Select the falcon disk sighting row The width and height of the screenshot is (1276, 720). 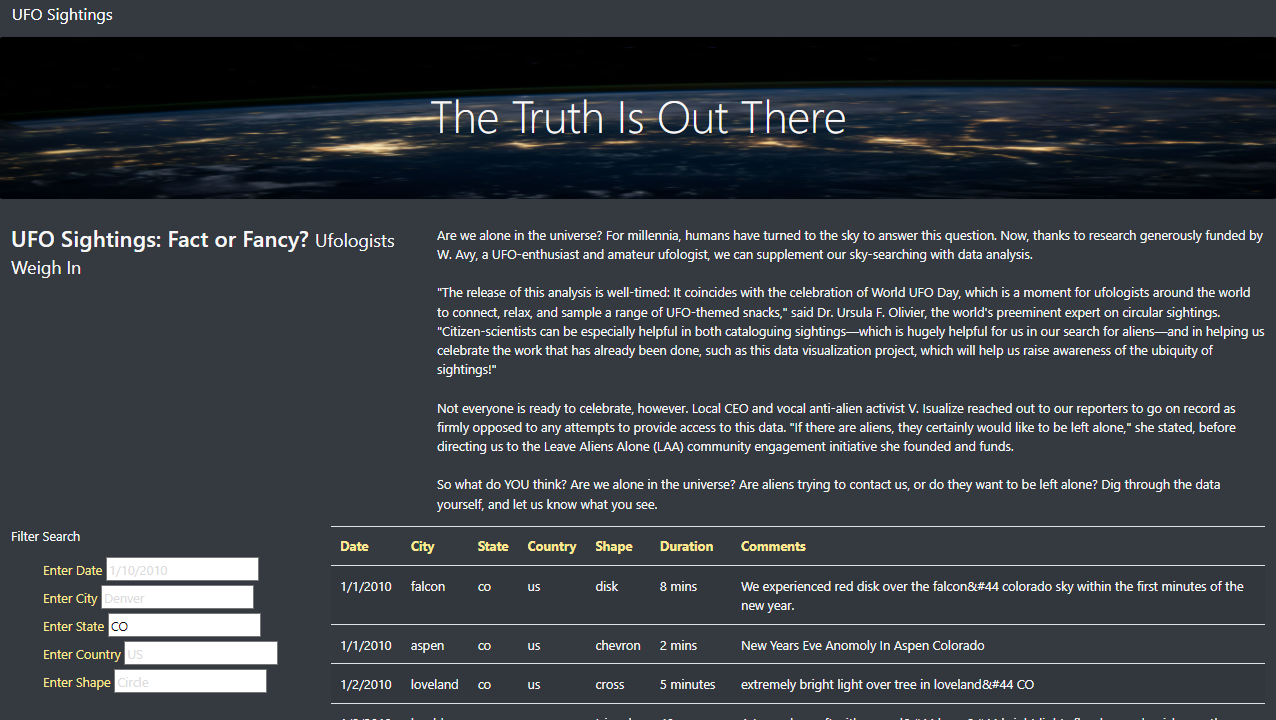click(700, 595)
